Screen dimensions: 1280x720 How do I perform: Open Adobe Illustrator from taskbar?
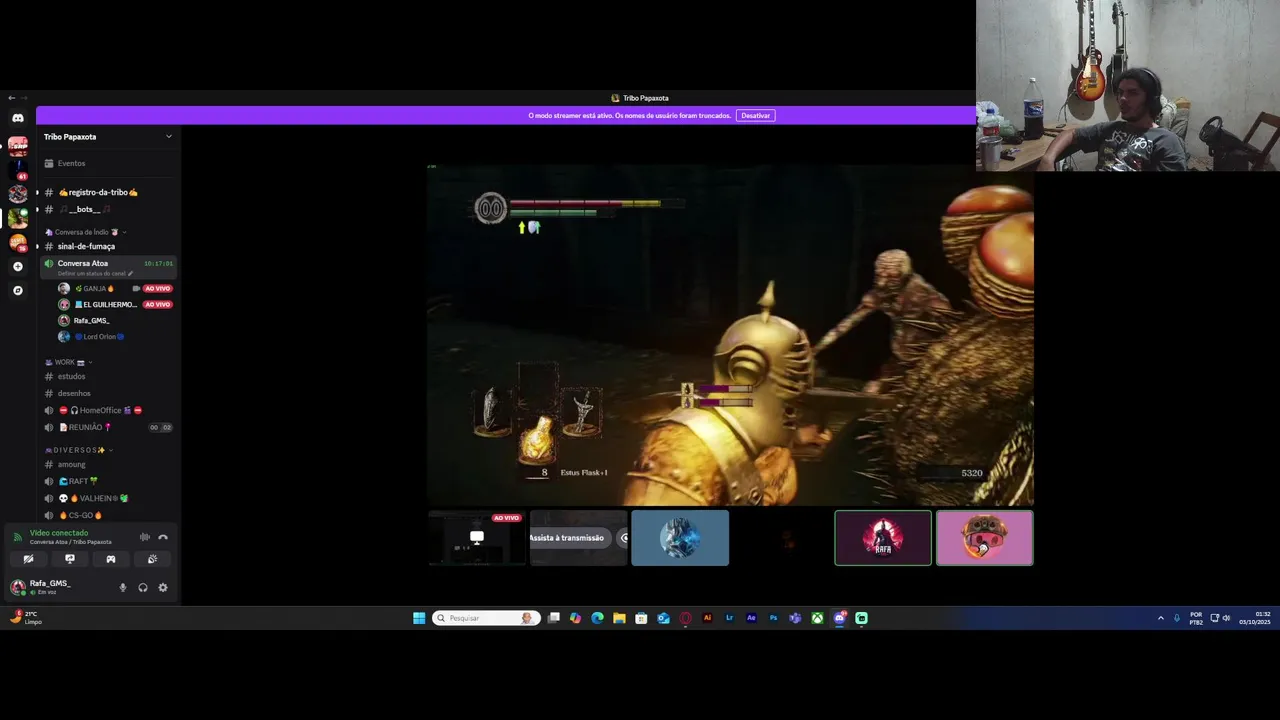click(707, 618)
